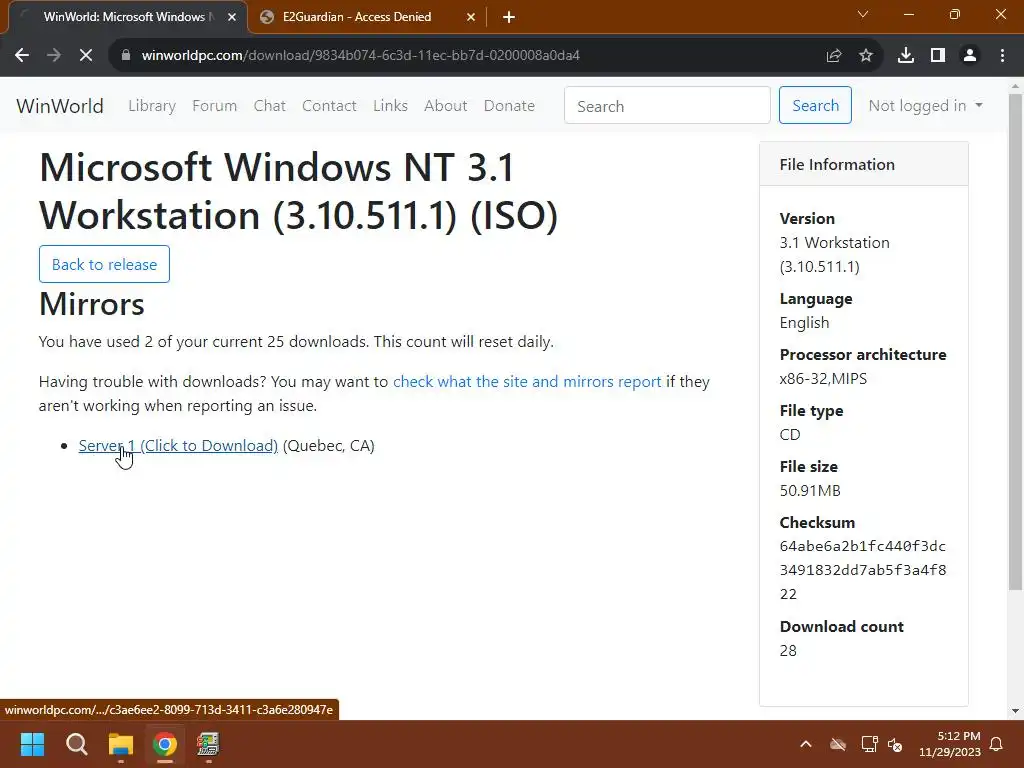
Task: Click the muted volume tray icon
Action: pos(895,744)
